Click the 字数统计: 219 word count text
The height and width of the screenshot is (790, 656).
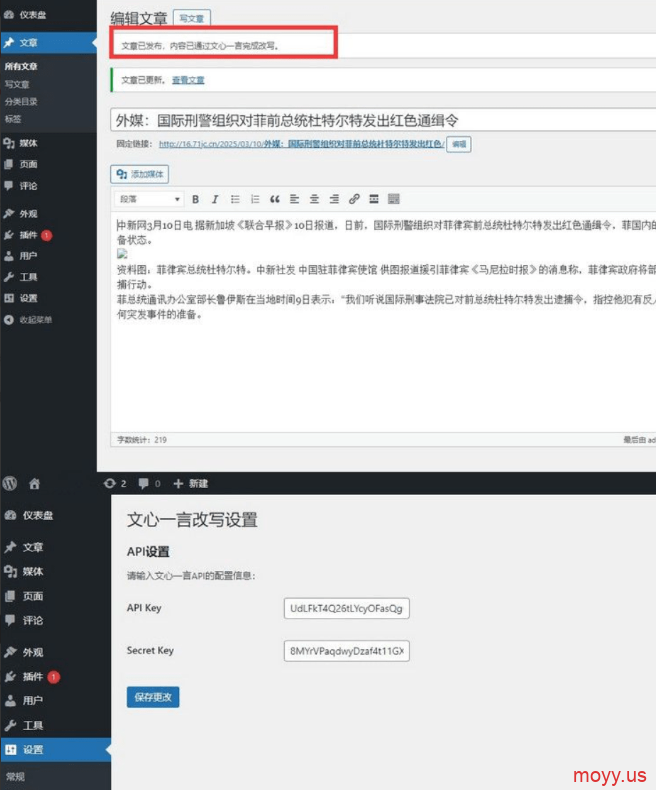click(x=142, y=440)
